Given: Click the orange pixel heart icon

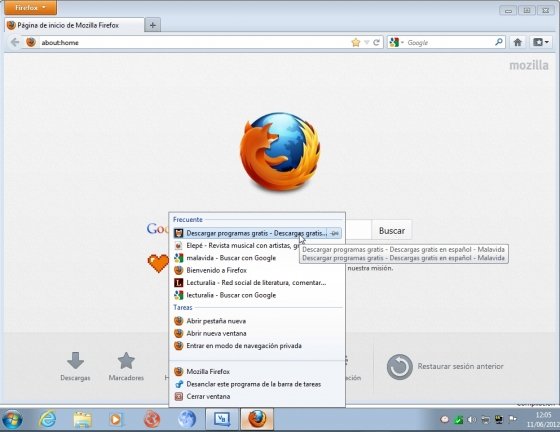Looking at the screenshot, I should click(x=158, y=263).
